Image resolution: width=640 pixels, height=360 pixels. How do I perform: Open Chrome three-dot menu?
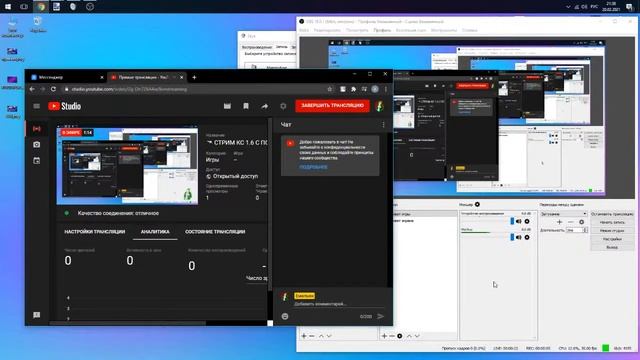385,89
